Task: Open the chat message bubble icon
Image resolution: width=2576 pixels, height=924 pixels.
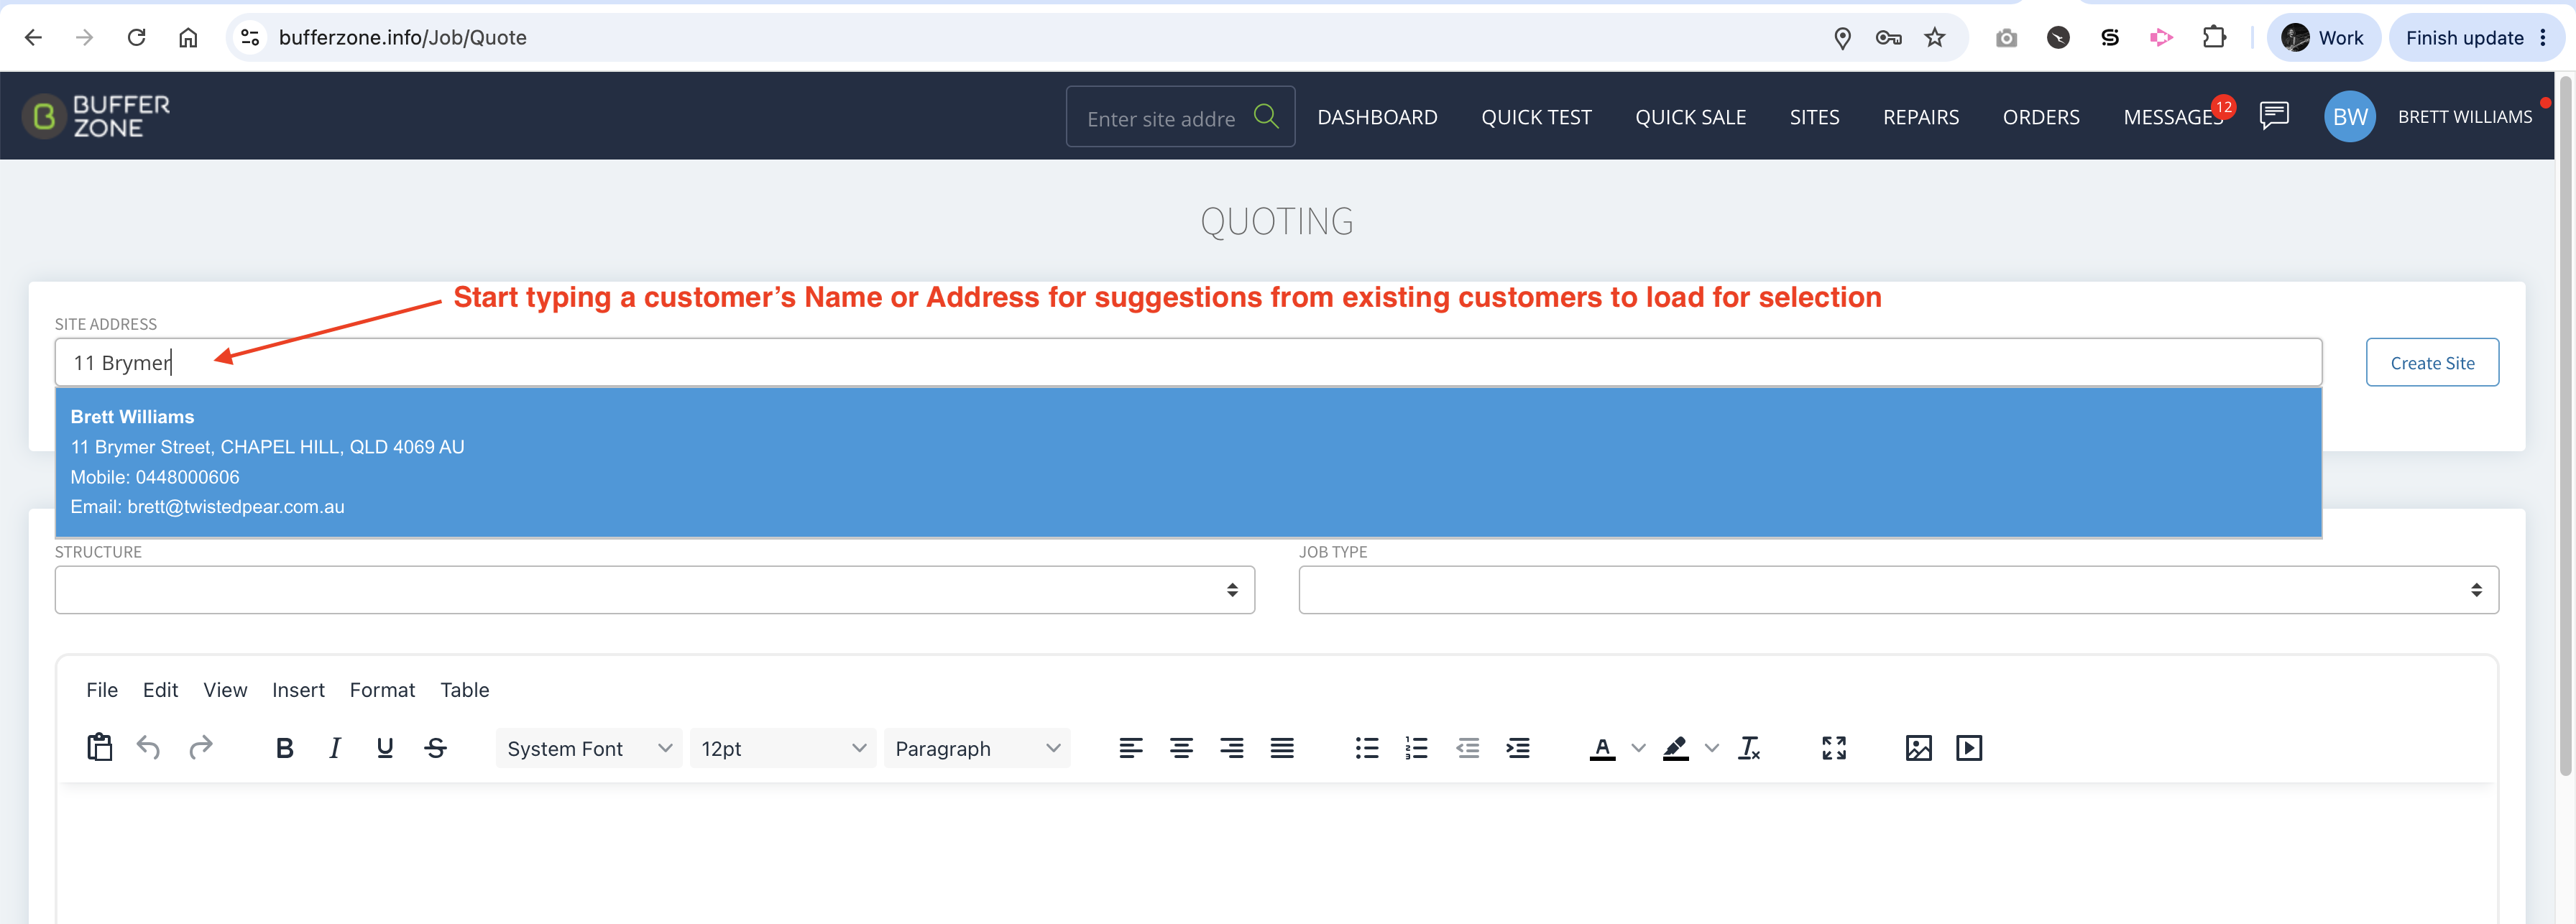Action: (x=2274, y=116)
